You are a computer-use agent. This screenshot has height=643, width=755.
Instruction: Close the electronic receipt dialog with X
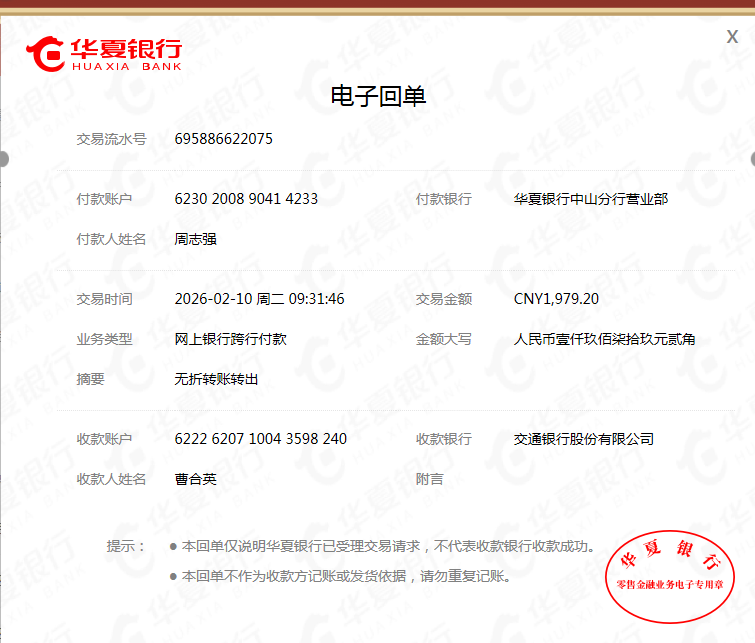pos(732,37)
